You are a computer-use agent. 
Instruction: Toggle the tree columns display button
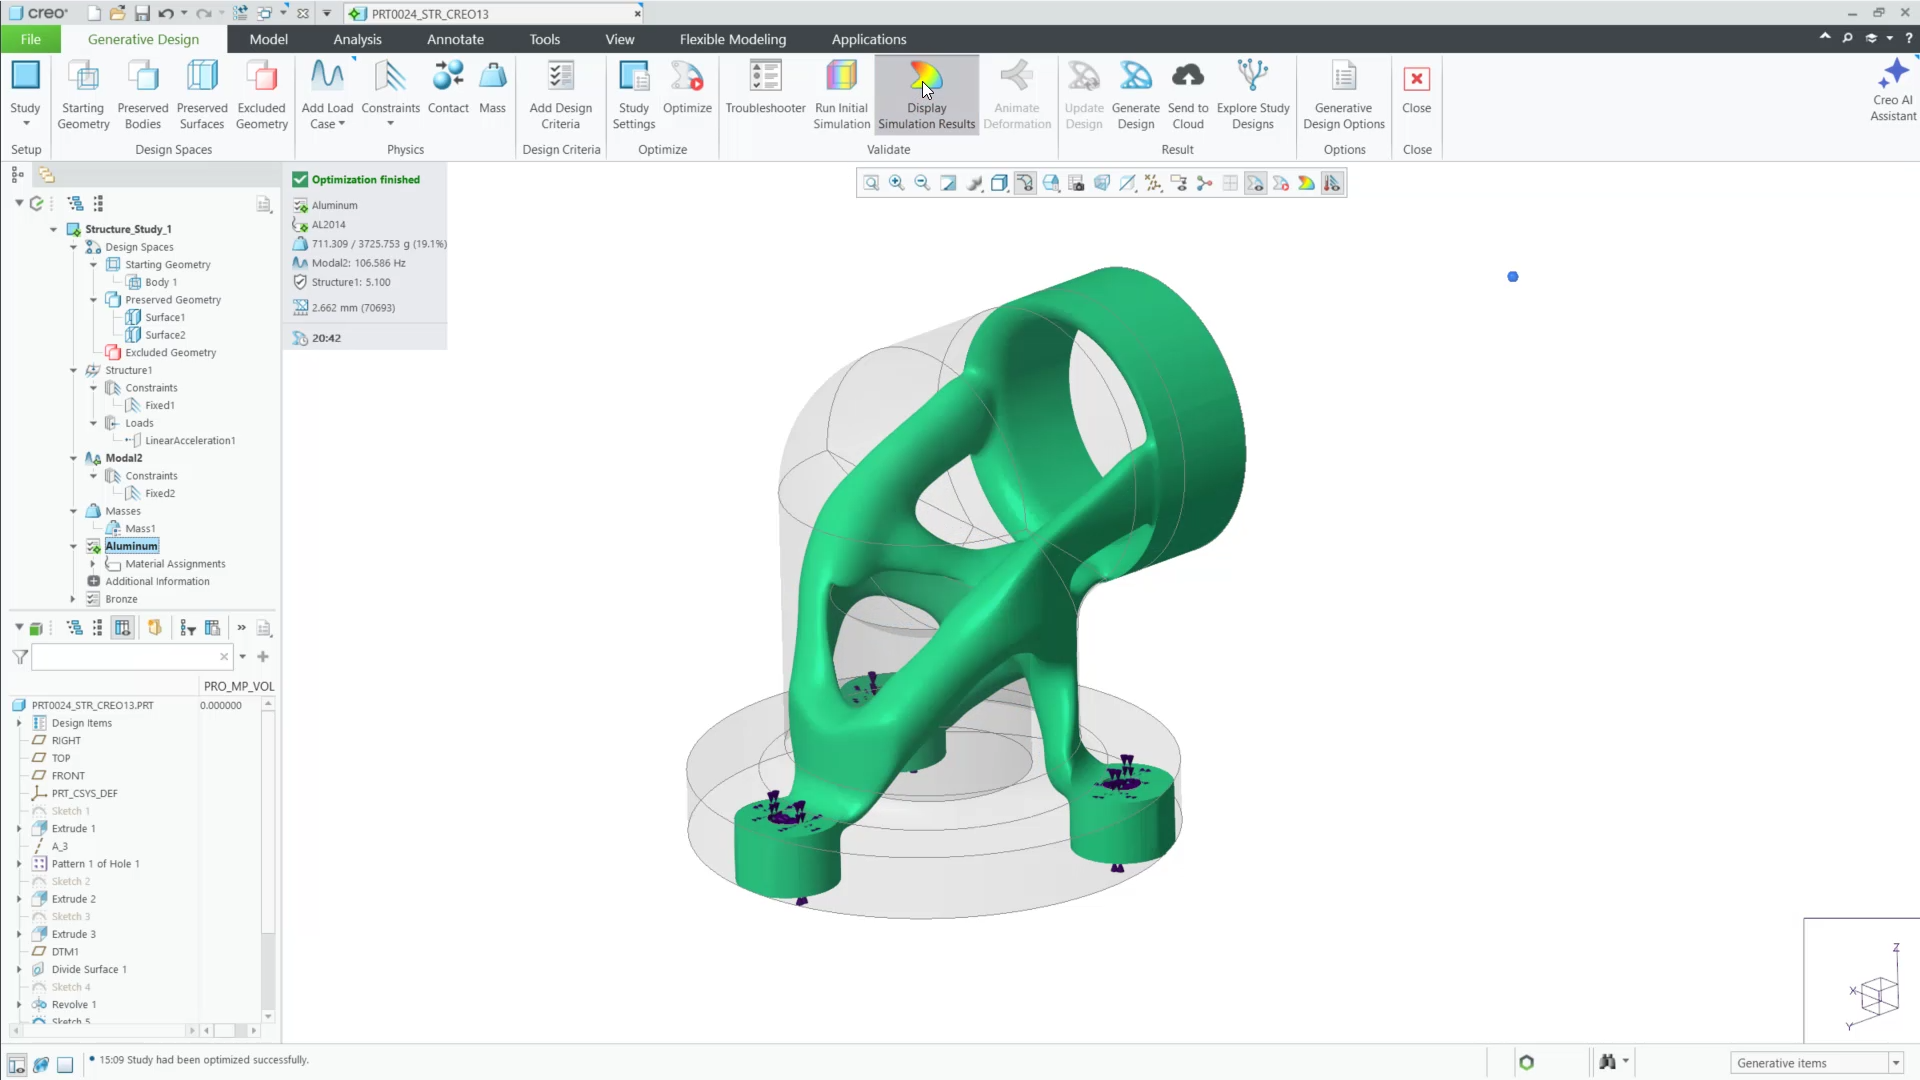coord(122,628)
